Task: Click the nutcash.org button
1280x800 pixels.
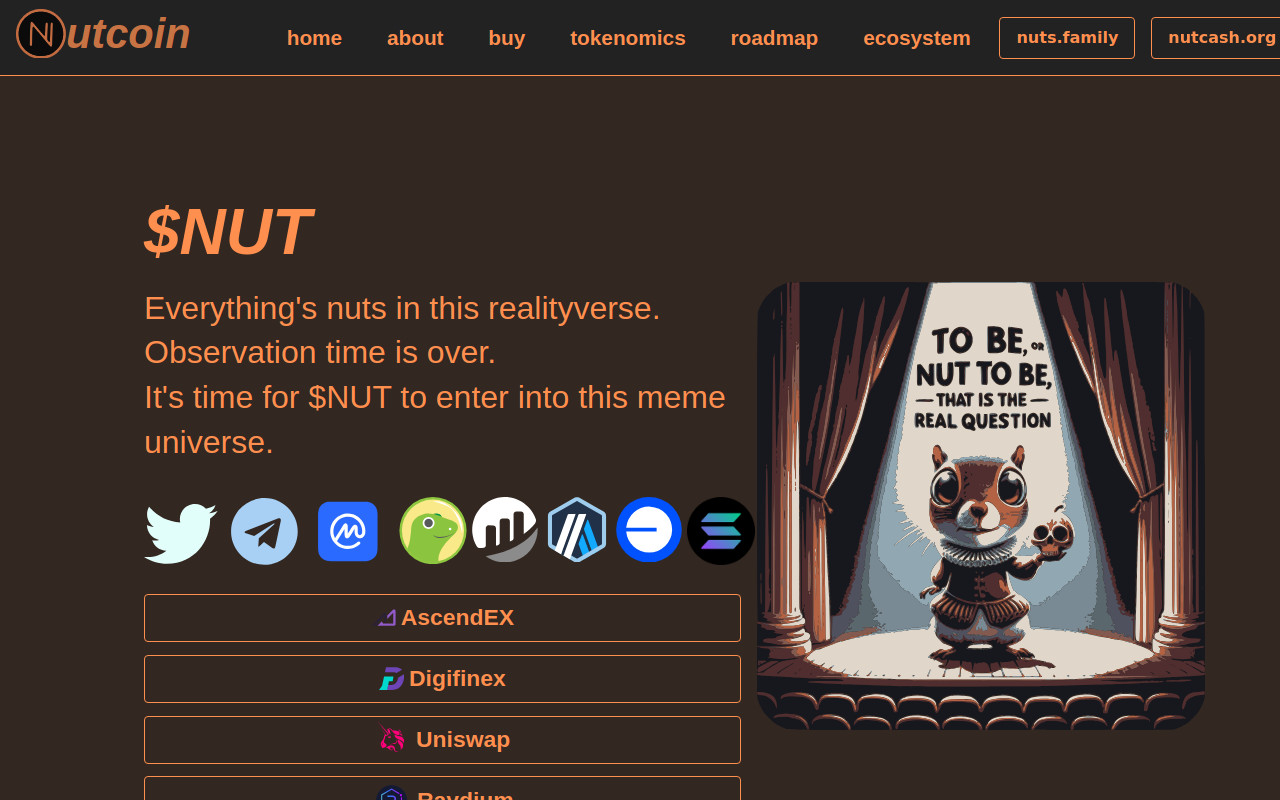Action: pyautogui.click(x=1216, y=38)
